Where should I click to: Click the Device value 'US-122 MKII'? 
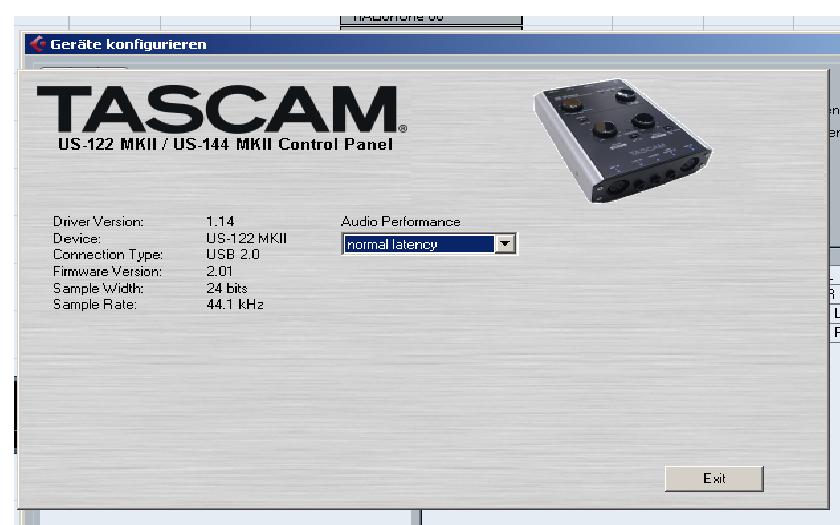(x=246, y=238)
